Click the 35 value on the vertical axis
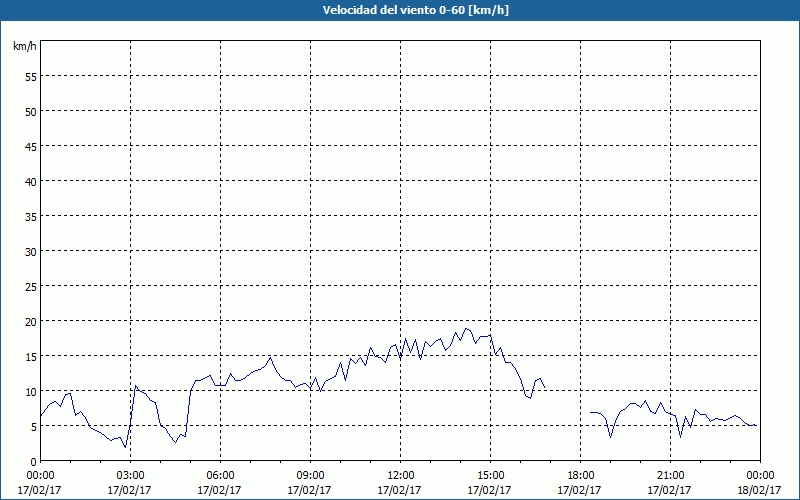The height and width of the screenshot is (500, 800). tap(31, 216)
